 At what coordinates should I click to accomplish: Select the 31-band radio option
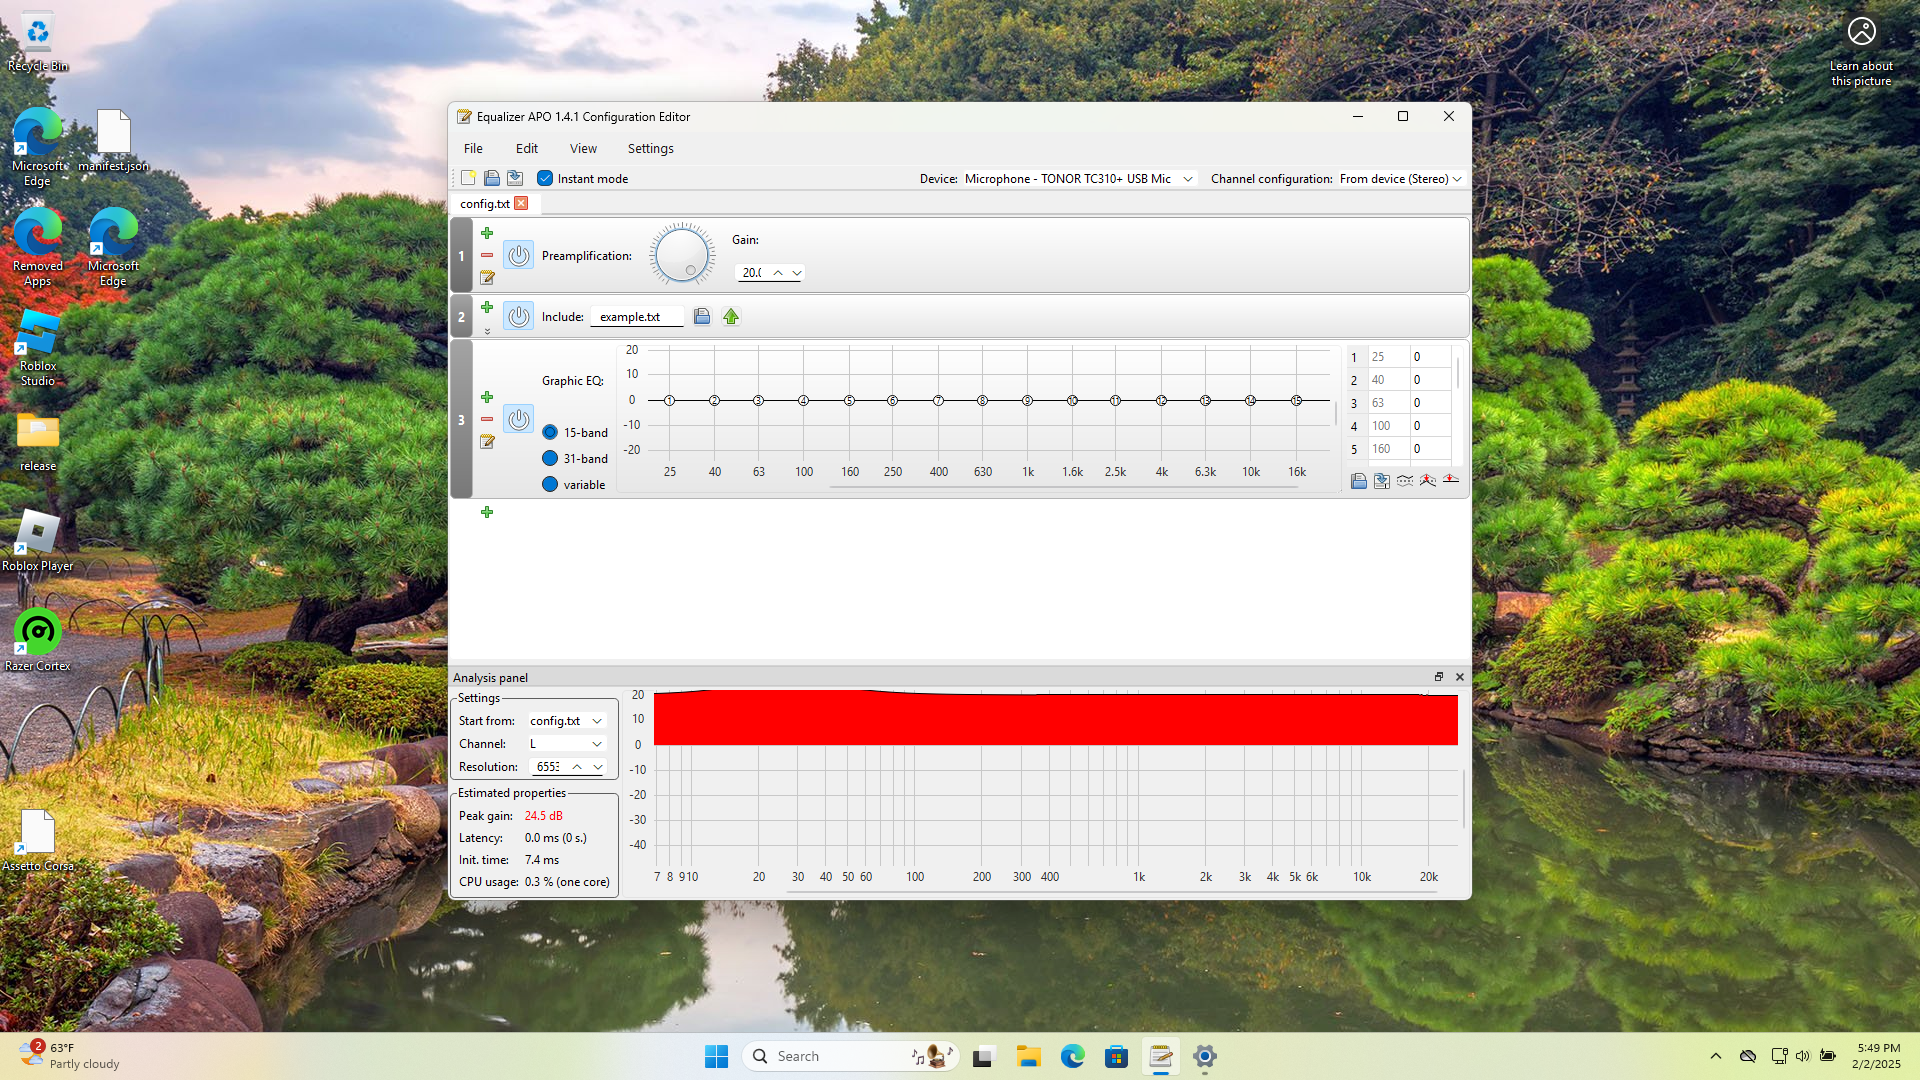pyautogui.click(x=550, y=459)
